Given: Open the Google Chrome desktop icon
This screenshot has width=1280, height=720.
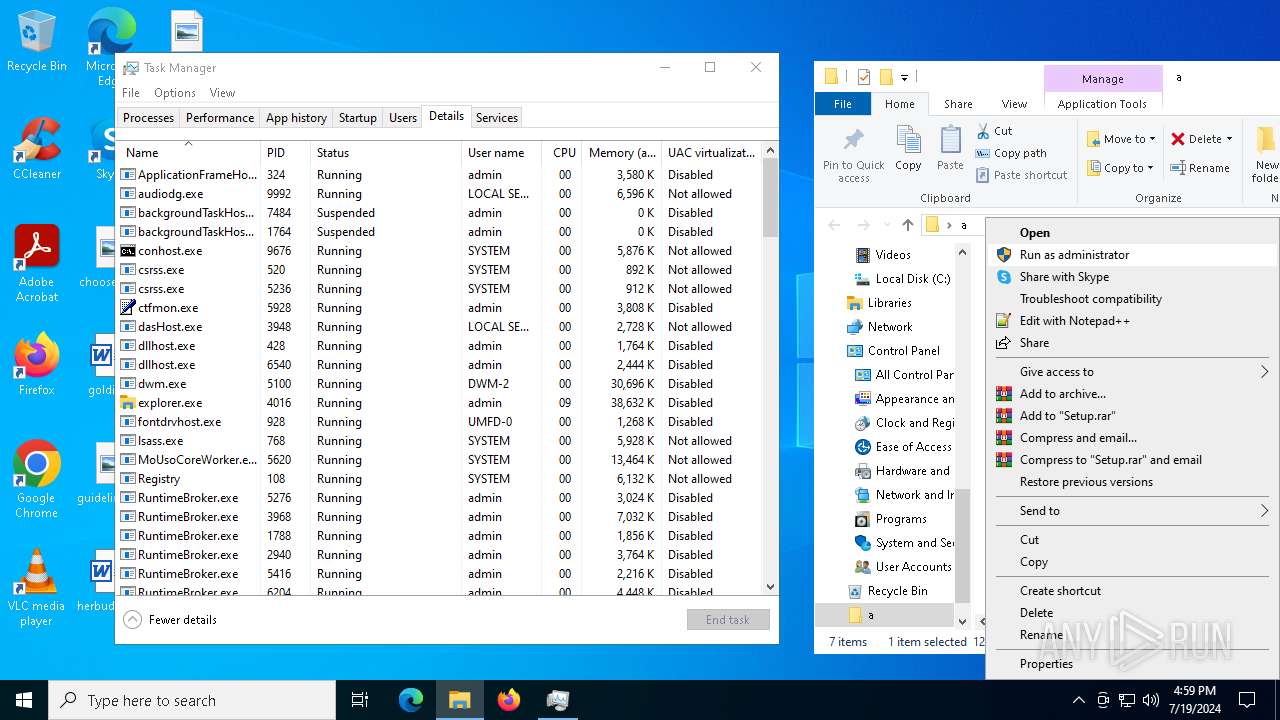Looking at the screenshot, I should (36, 480).
